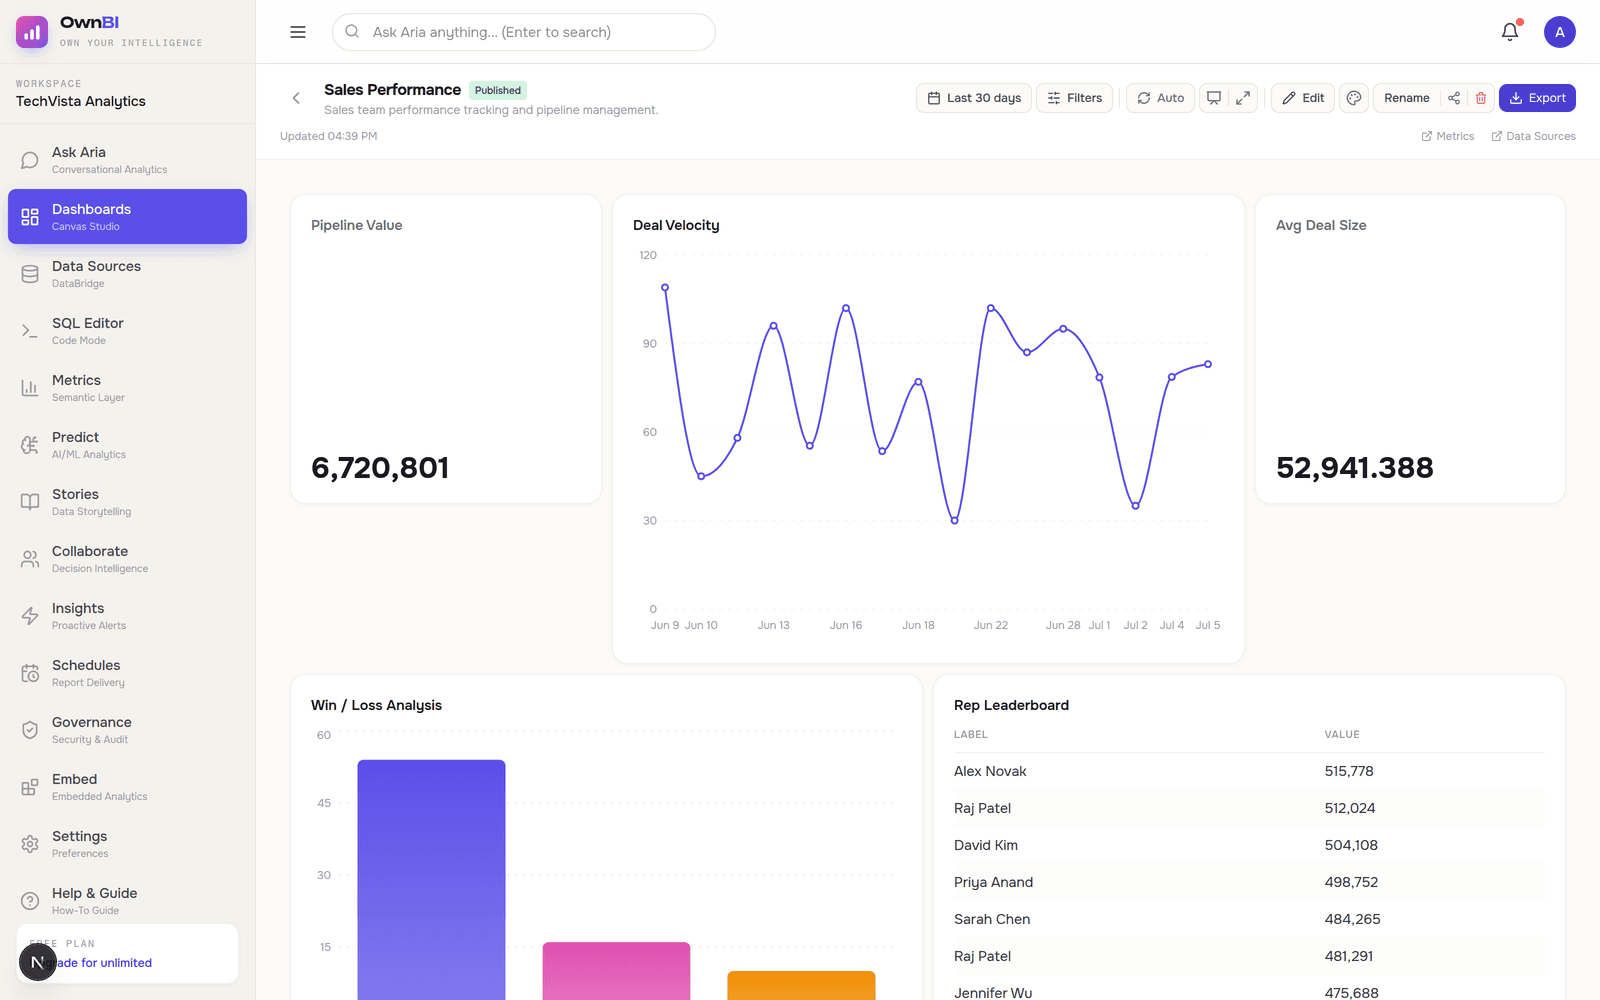Screen dimensions: 1600x1000
Task: Go to Predict AI/ML Analytics
Action: click(x=127, y=445)
